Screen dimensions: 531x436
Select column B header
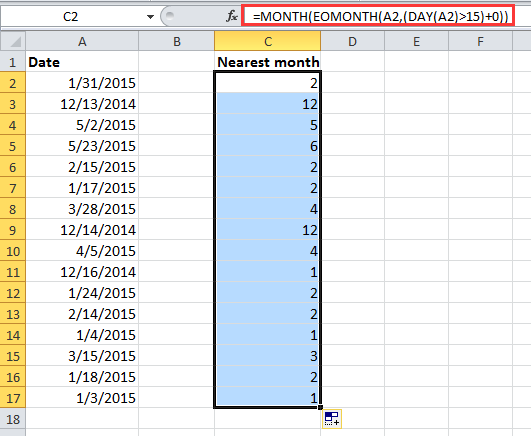(176, 41)
